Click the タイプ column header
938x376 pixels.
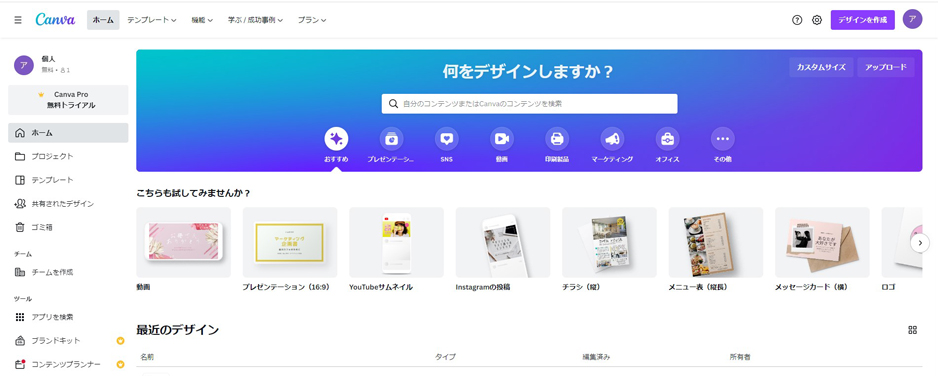pos(445,357)
